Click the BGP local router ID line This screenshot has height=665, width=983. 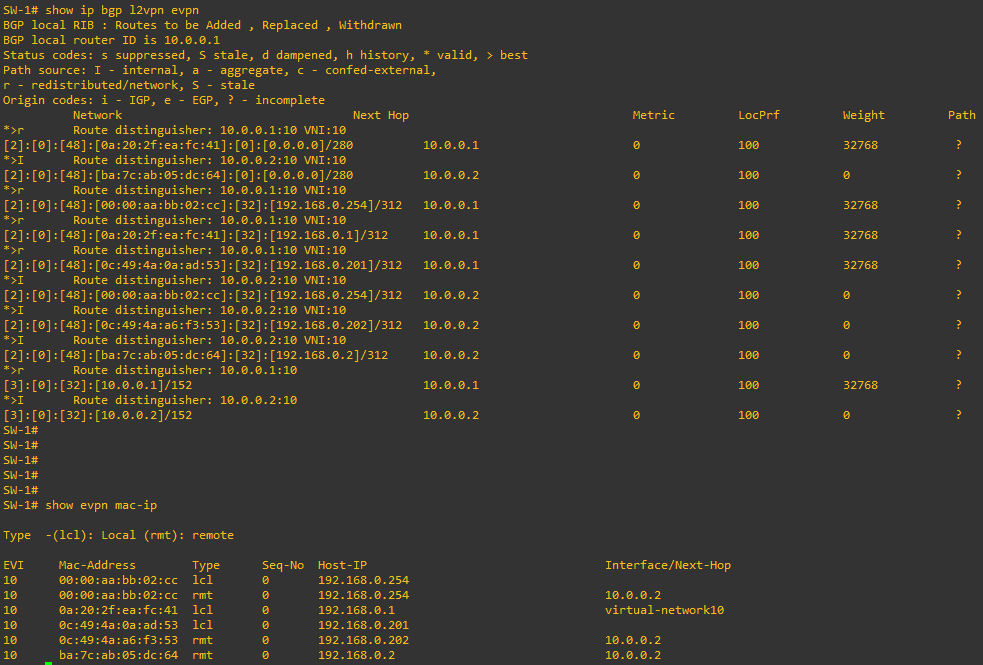point(98,40)
